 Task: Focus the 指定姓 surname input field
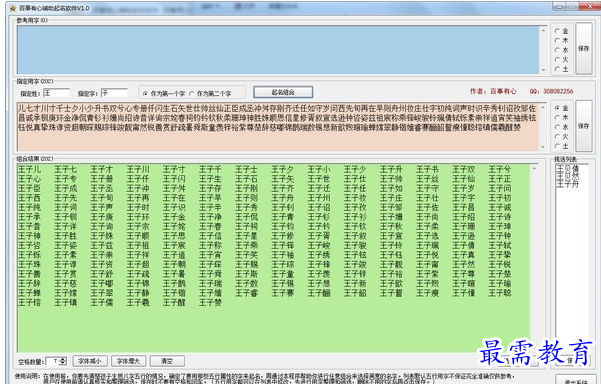coord(56,93)
